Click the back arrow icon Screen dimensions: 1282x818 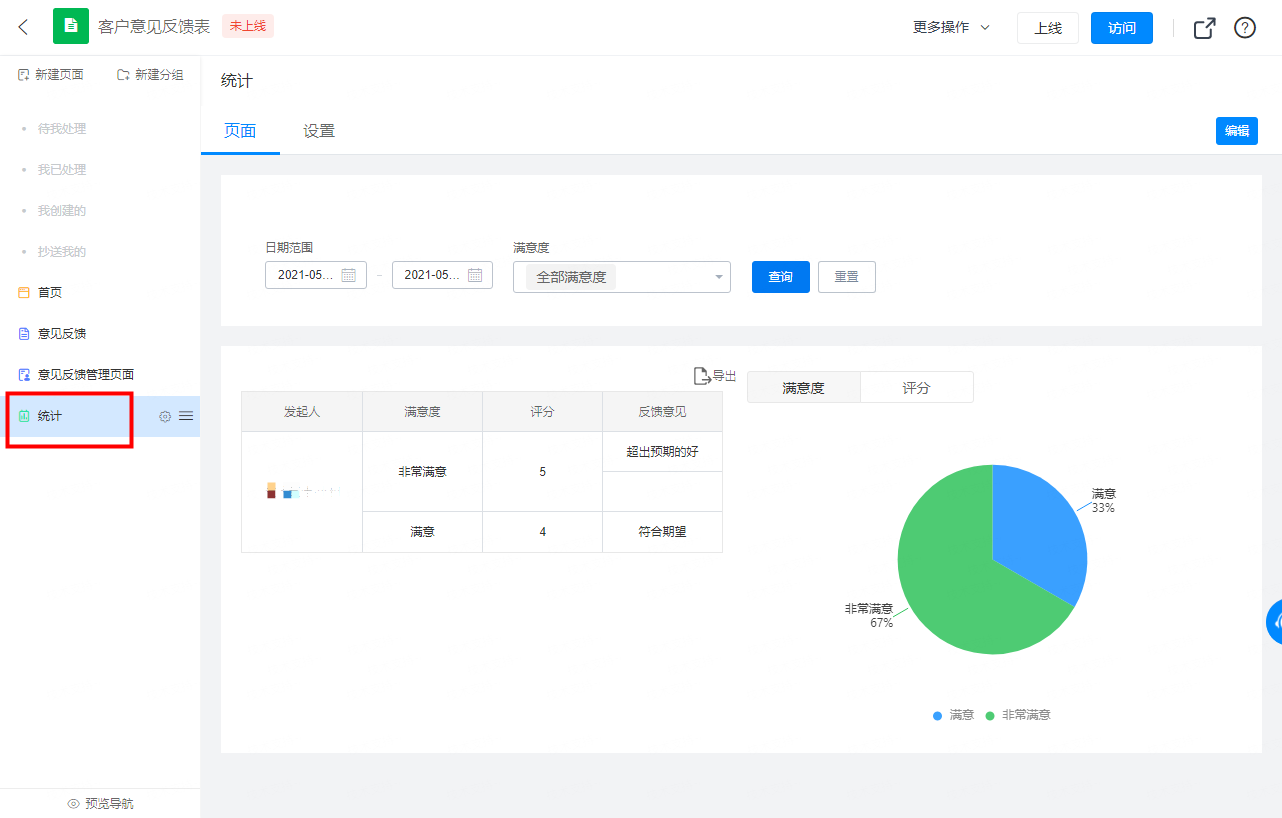point(24,27)
